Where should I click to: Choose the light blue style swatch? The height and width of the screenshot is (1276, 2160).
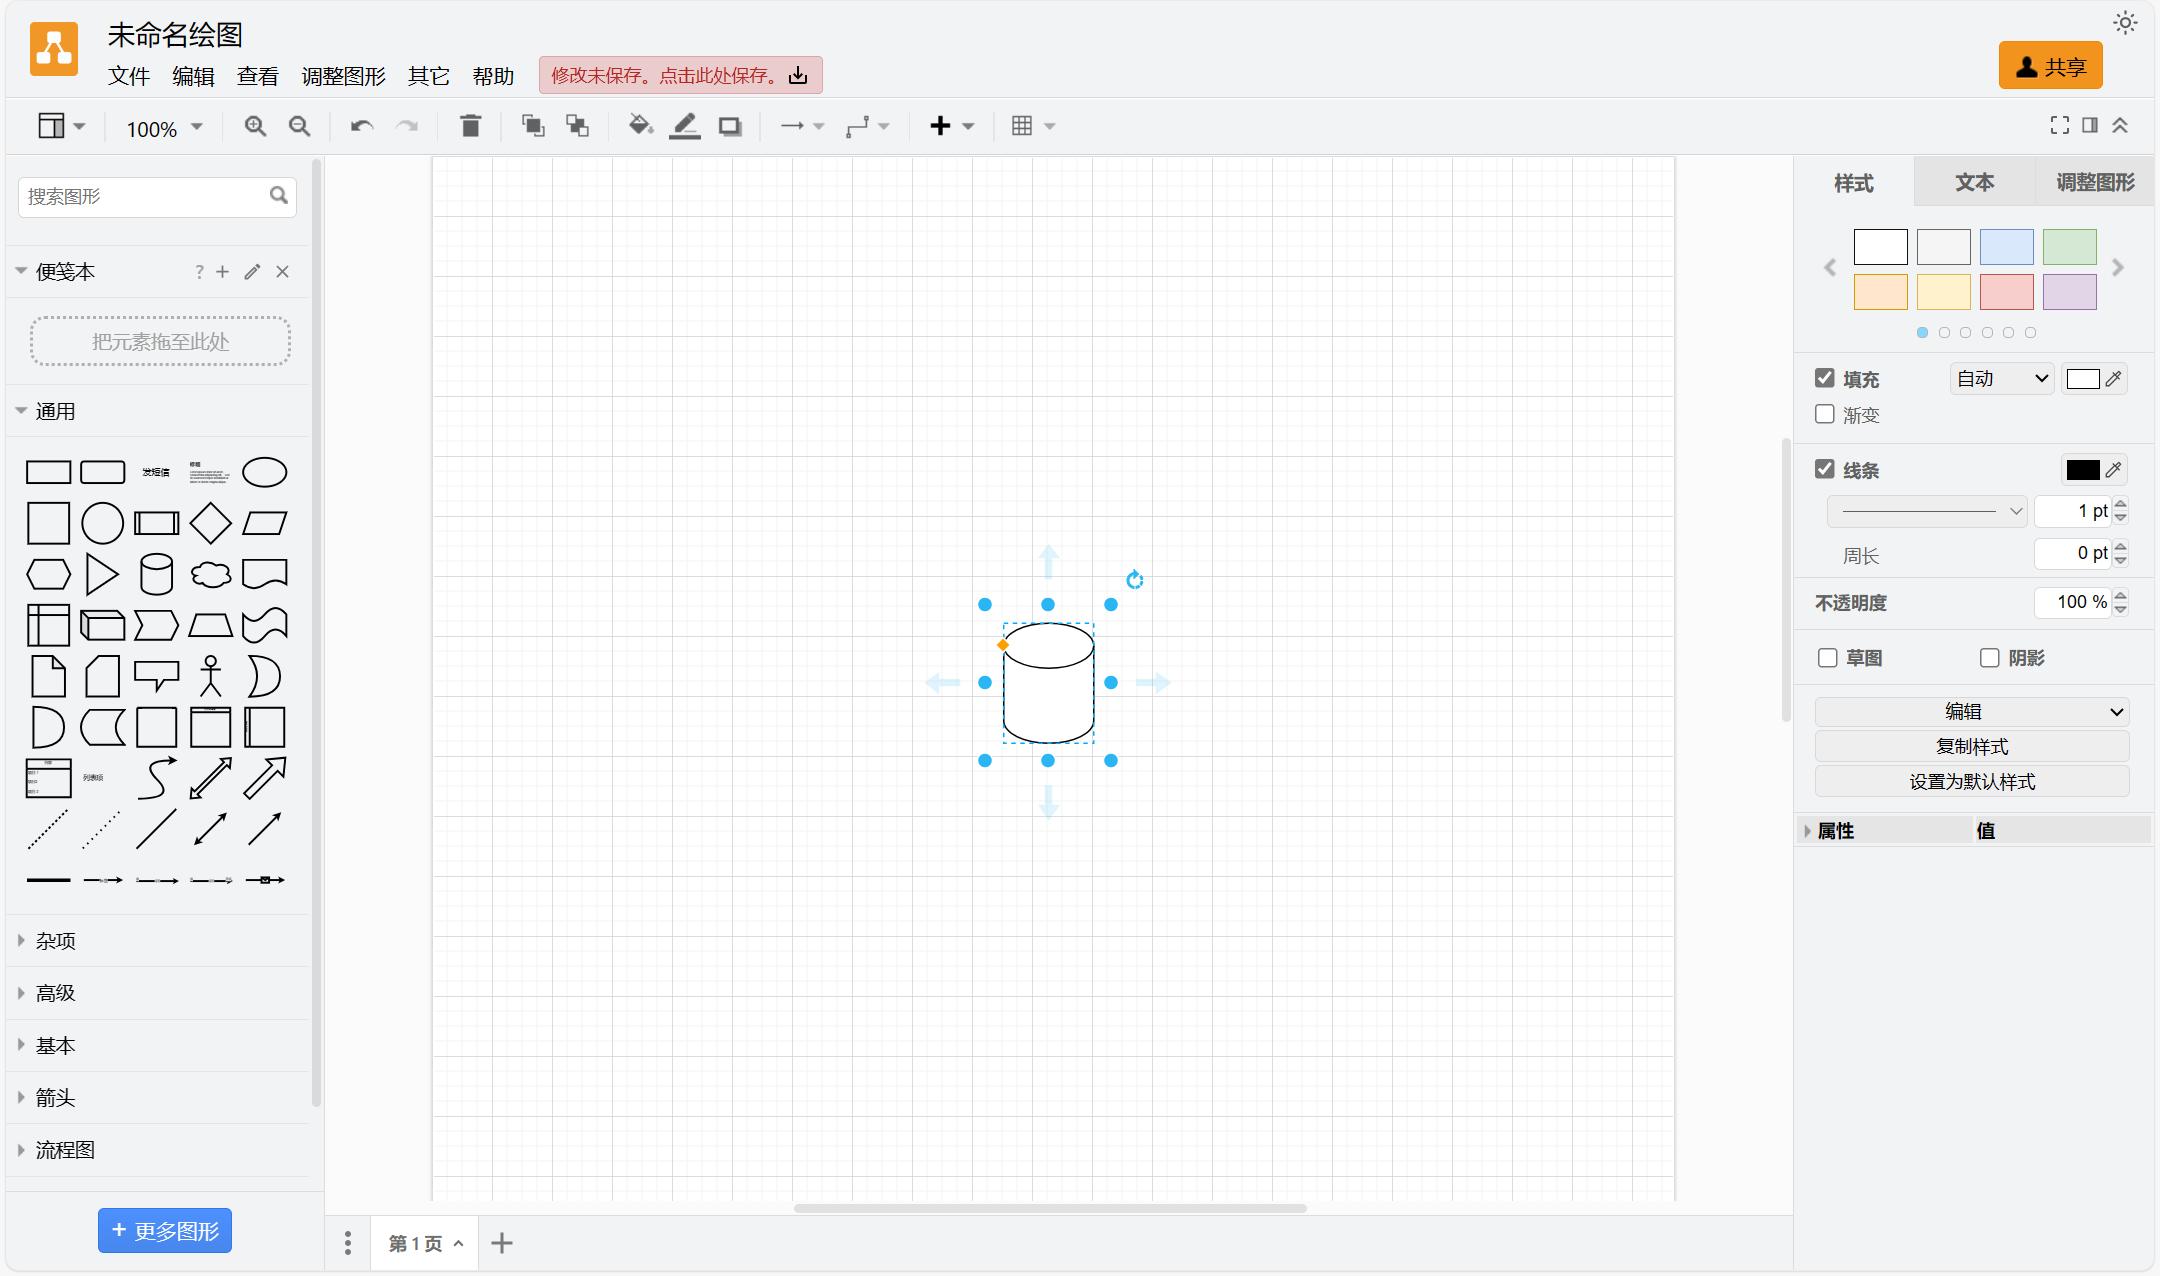tap(2006, 247)
